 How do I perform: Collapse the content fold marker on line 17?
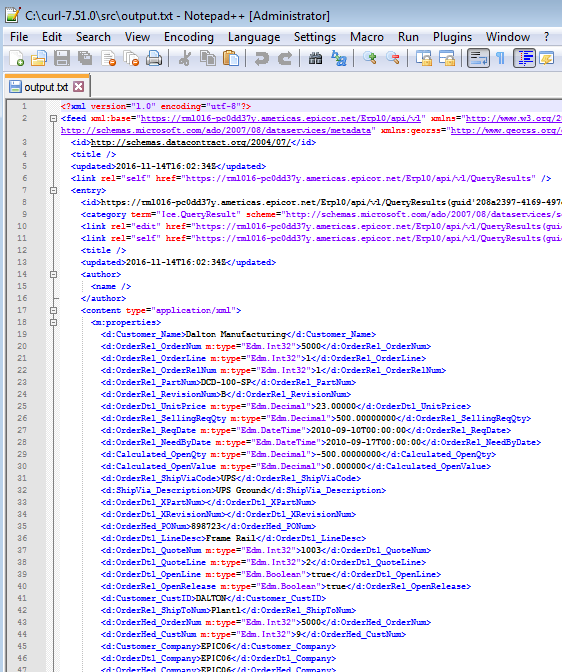pos(53,310)
